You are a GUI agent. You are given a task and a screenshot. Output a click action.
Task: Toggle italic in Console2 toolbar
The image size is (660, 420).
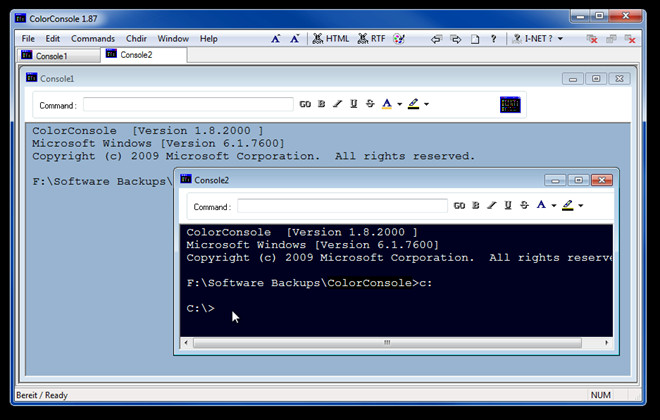(x=492, y=205)
